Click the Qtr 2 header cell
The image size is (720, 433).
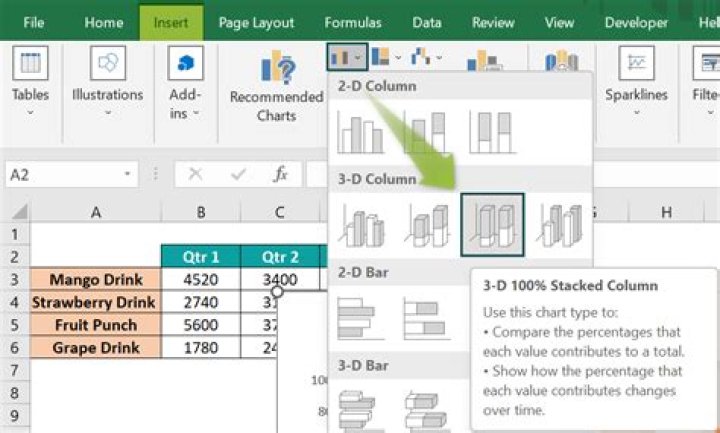coord(280,256)
